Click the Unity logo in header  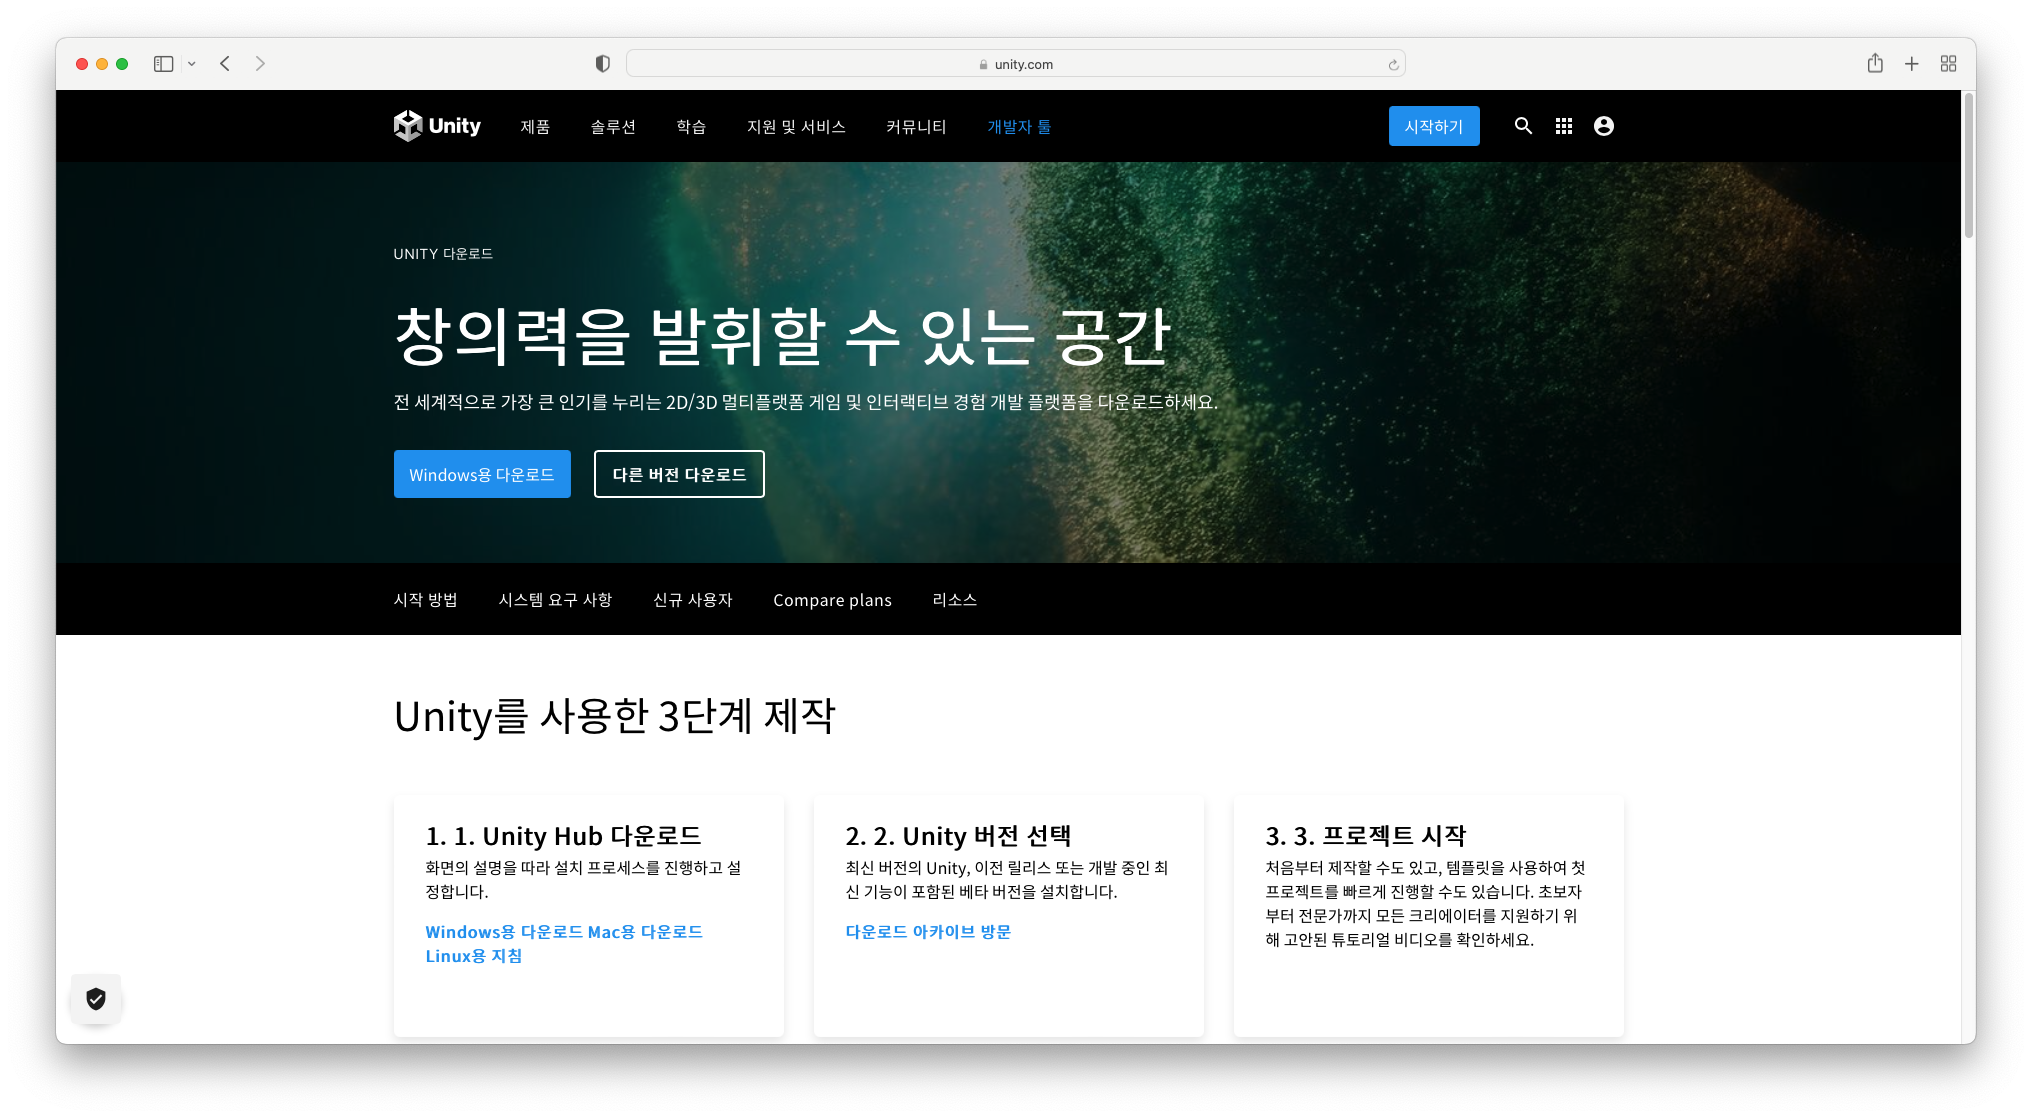click(x=437, y=126)
